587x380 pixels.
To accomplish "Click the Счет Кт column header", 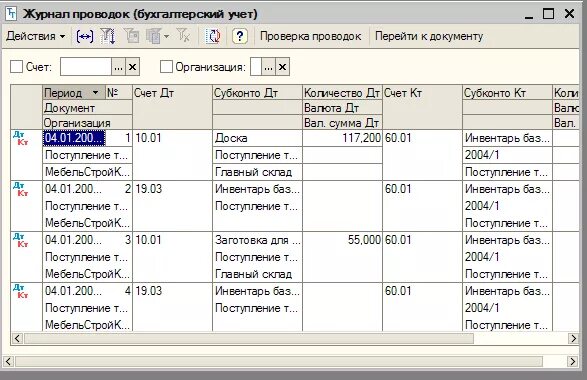I will click(x=422, y=107).
